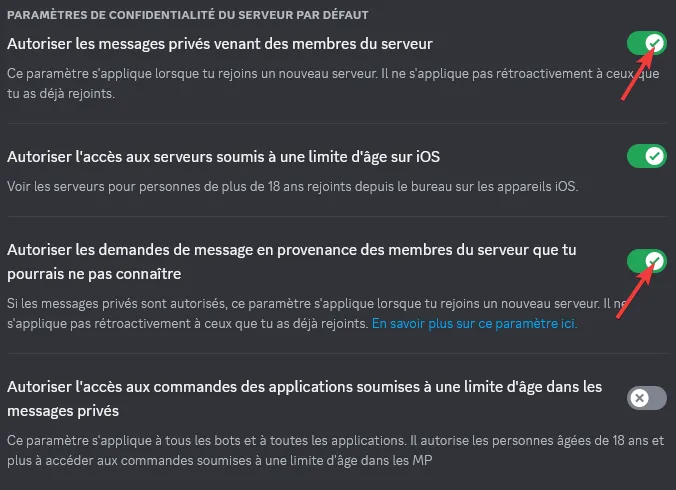The width and height of the screenshot is (676, 490).
Task: Click the "Paramètres de confidentialité du serveur par défaut" header
Action: pyautogui.click(x=190, y=15)
